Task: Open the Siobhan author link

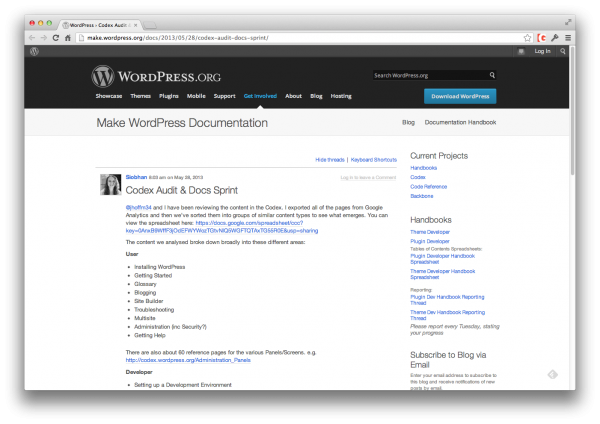Action: coord(136,177)
